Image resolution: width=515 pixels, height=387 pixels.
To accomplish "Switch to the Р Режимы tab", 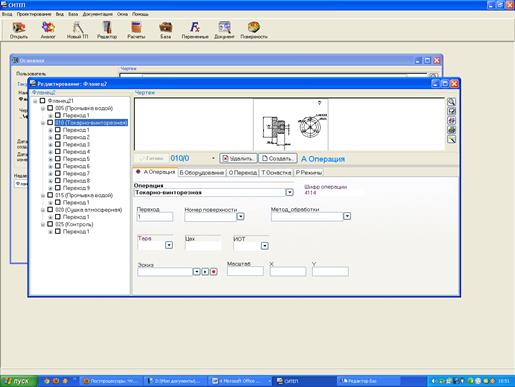I will [309, 173].
